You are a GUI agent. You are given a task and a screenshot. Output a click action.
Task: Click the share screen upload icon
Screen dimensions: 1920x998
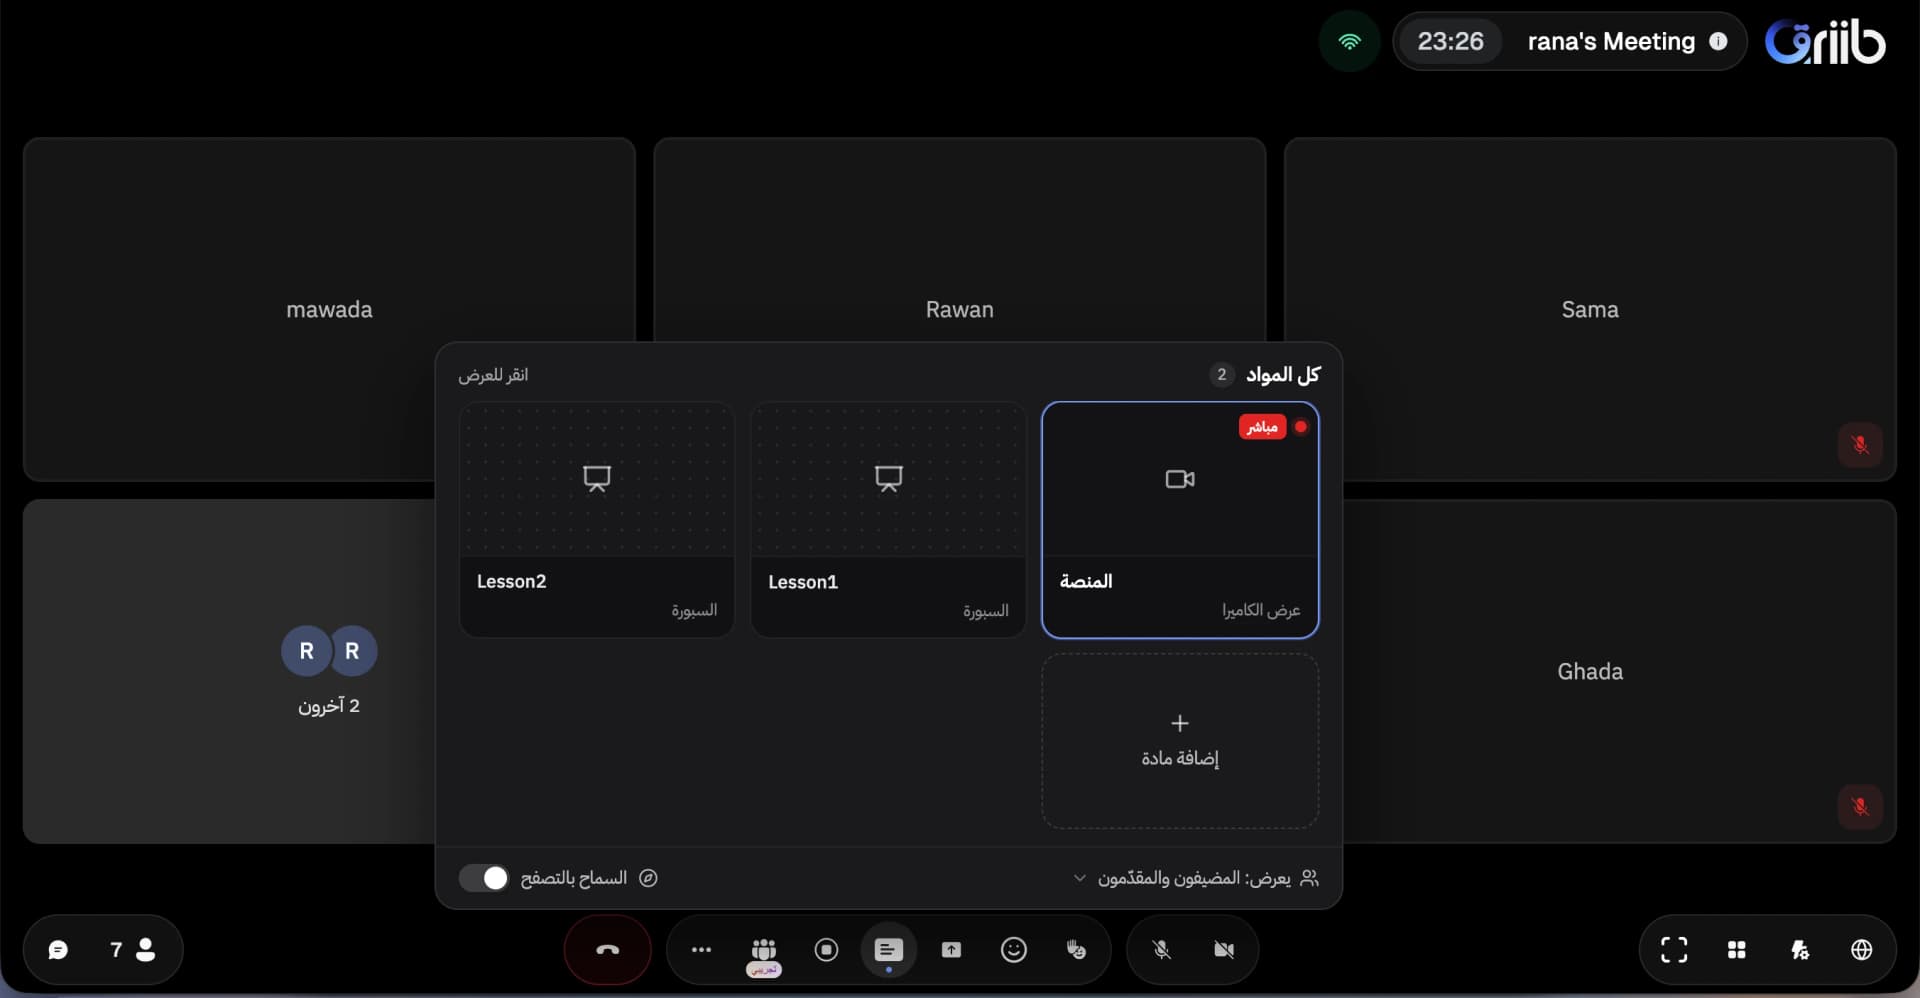point(951,949)
